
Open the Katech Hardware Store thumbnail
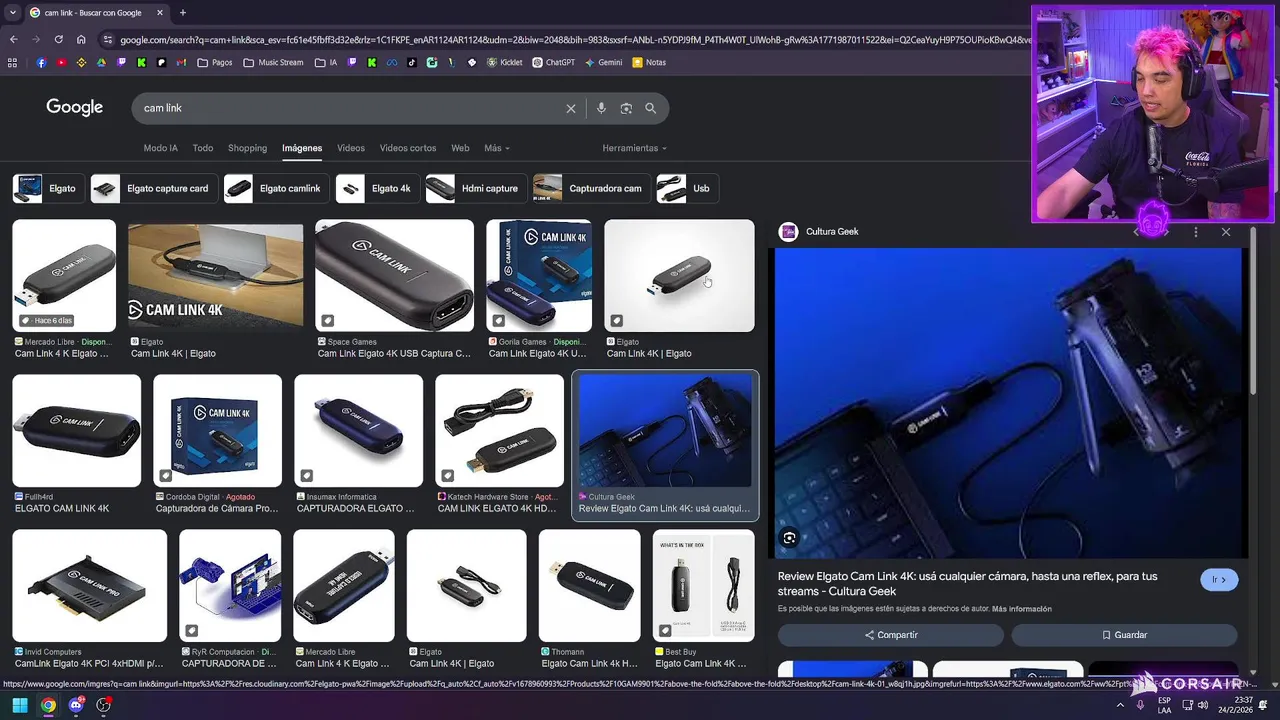coord(499,431)
